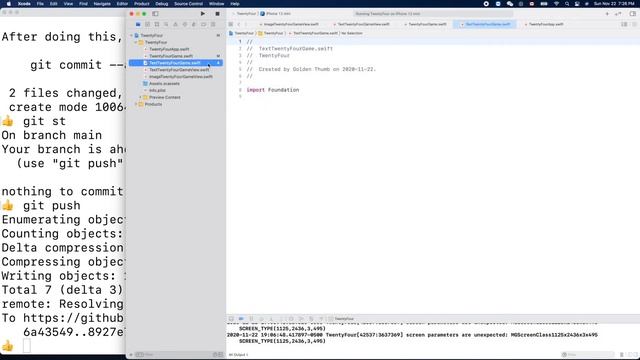The height and width of the screenshot is (360, 640).
Task: Collapse the TwentyFour project root
Action: 131,36
